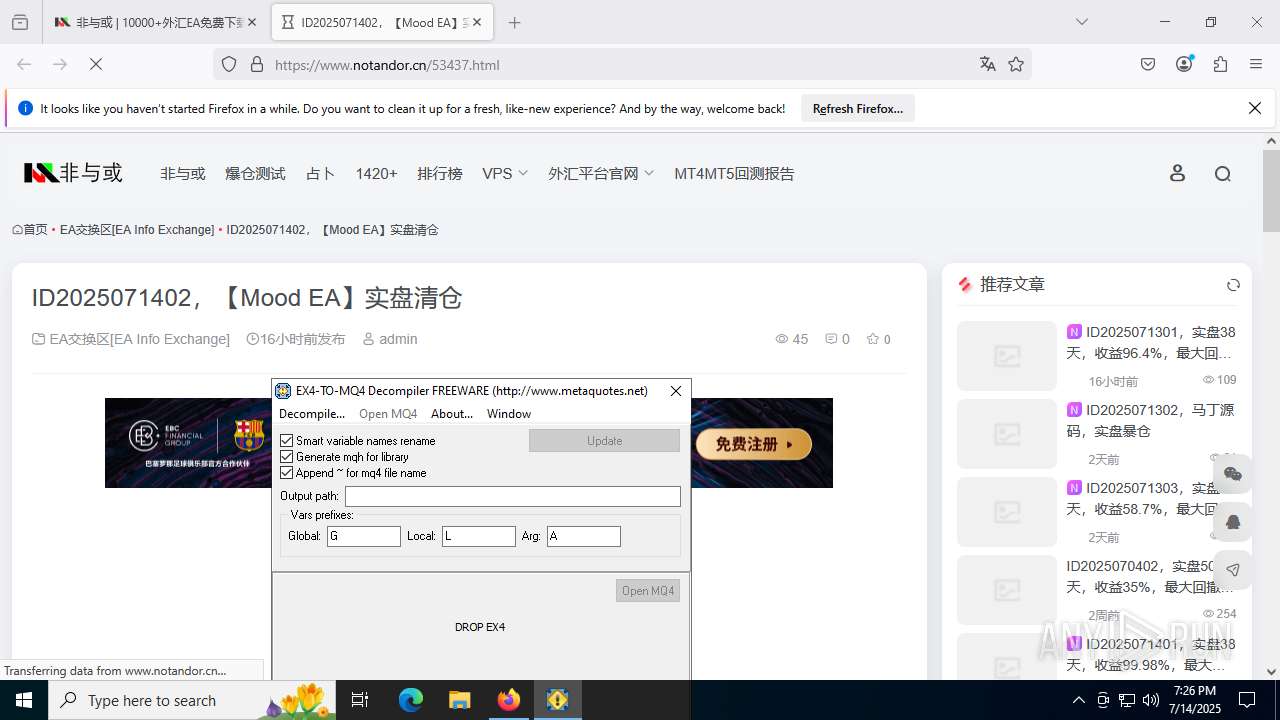Toggle Append ~ for mq4 file name
Image resolution: width=1280 pixels, height=720 pixels.
click(287, 472)
